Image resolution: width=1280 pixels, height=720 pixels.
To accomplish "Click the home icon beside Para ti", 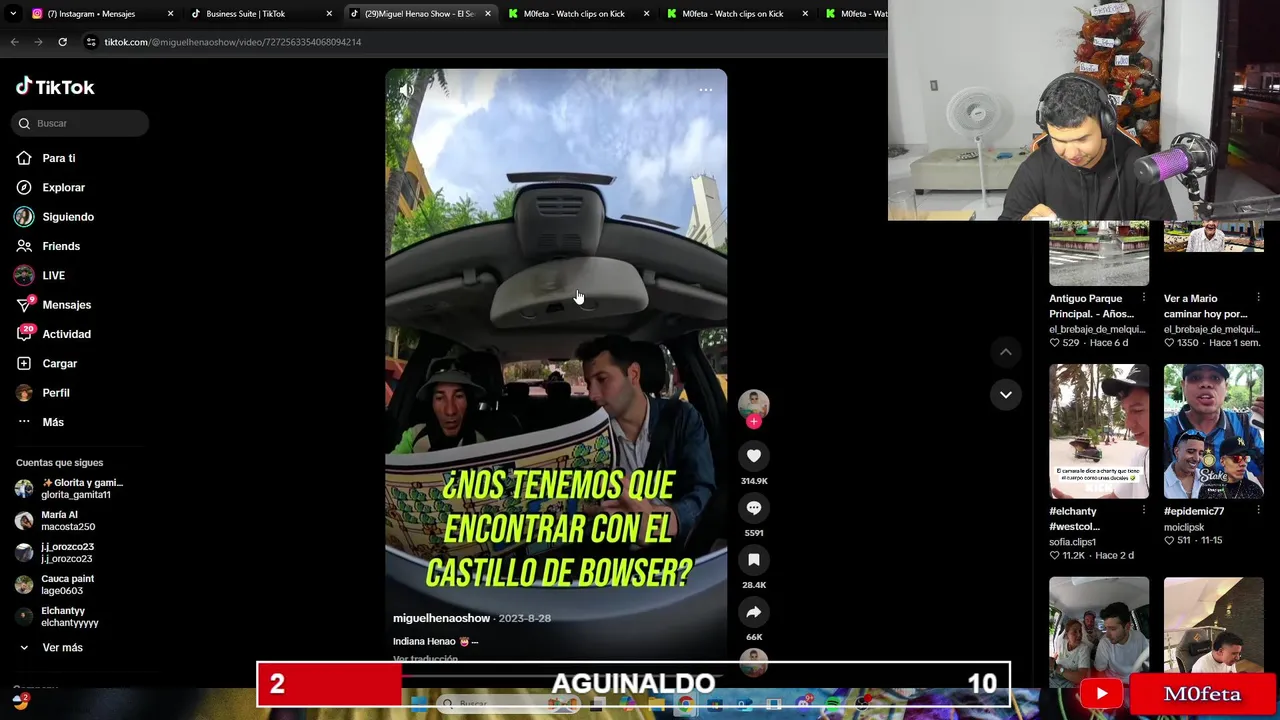I will 24,158.
